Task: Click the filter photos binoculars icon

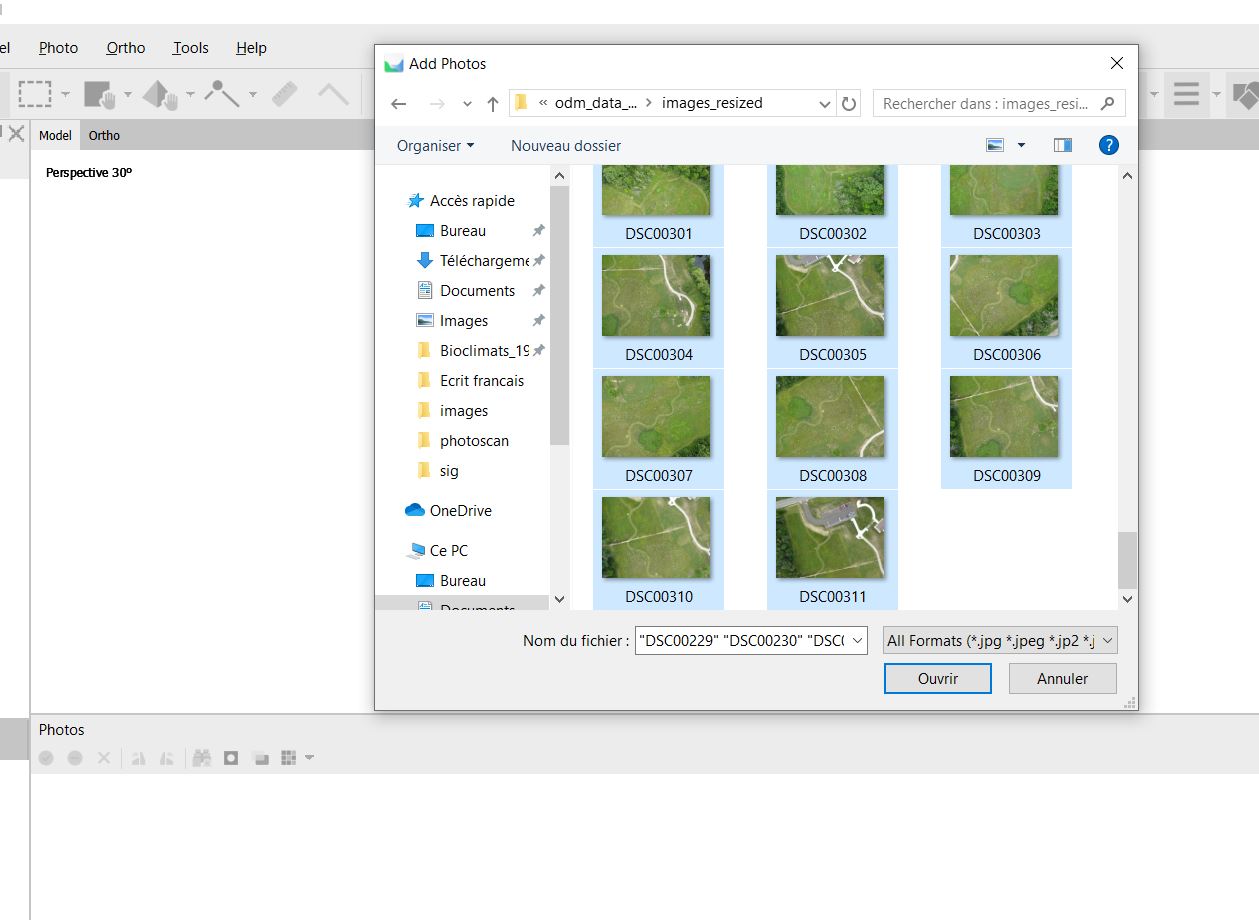Action: 203,757
